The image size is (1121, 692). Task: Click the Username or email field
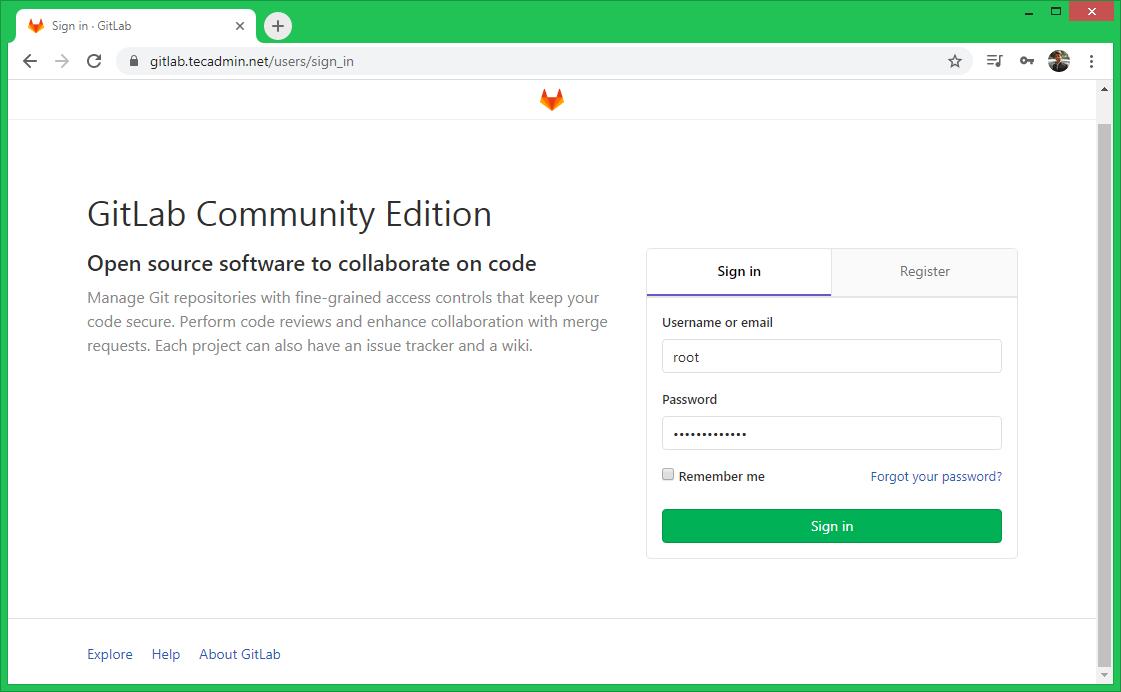tap(831, 356)
